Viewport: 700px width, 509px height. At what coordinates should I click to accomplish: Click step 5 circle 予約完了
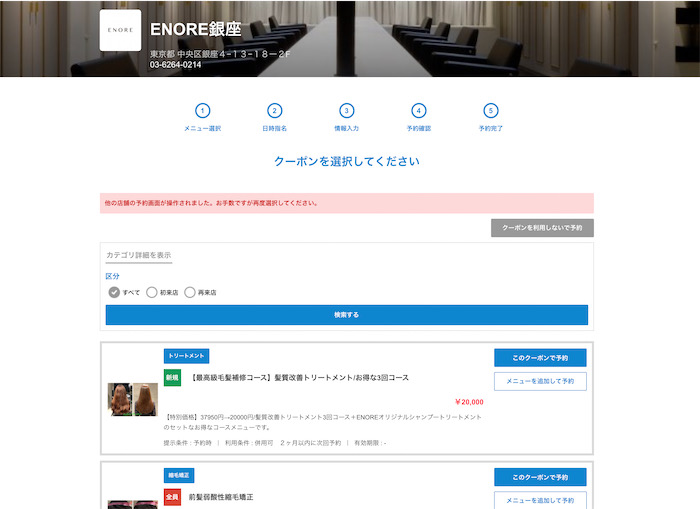coord(490,111)
